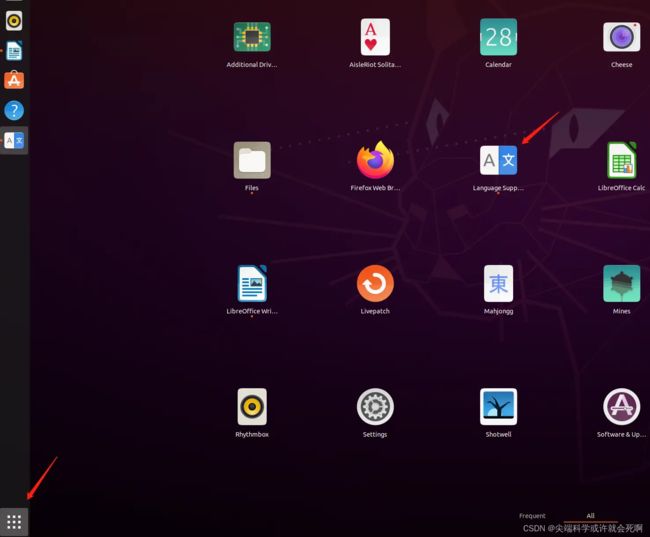650x537 pixels.
Task: Launch AisleRiot Solitaire
Action: 375,37
